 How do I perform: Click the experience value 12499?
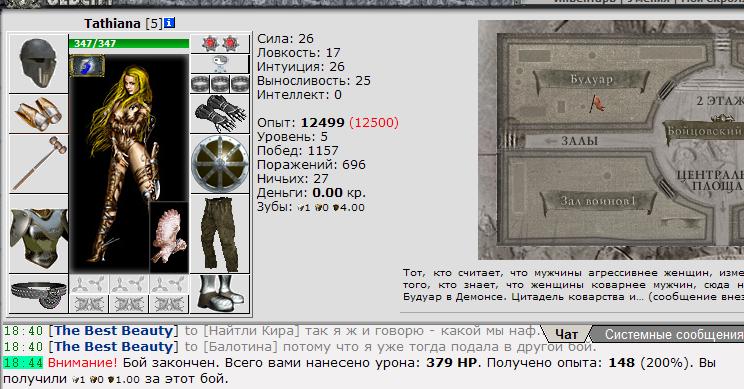[x=322, y=122]
